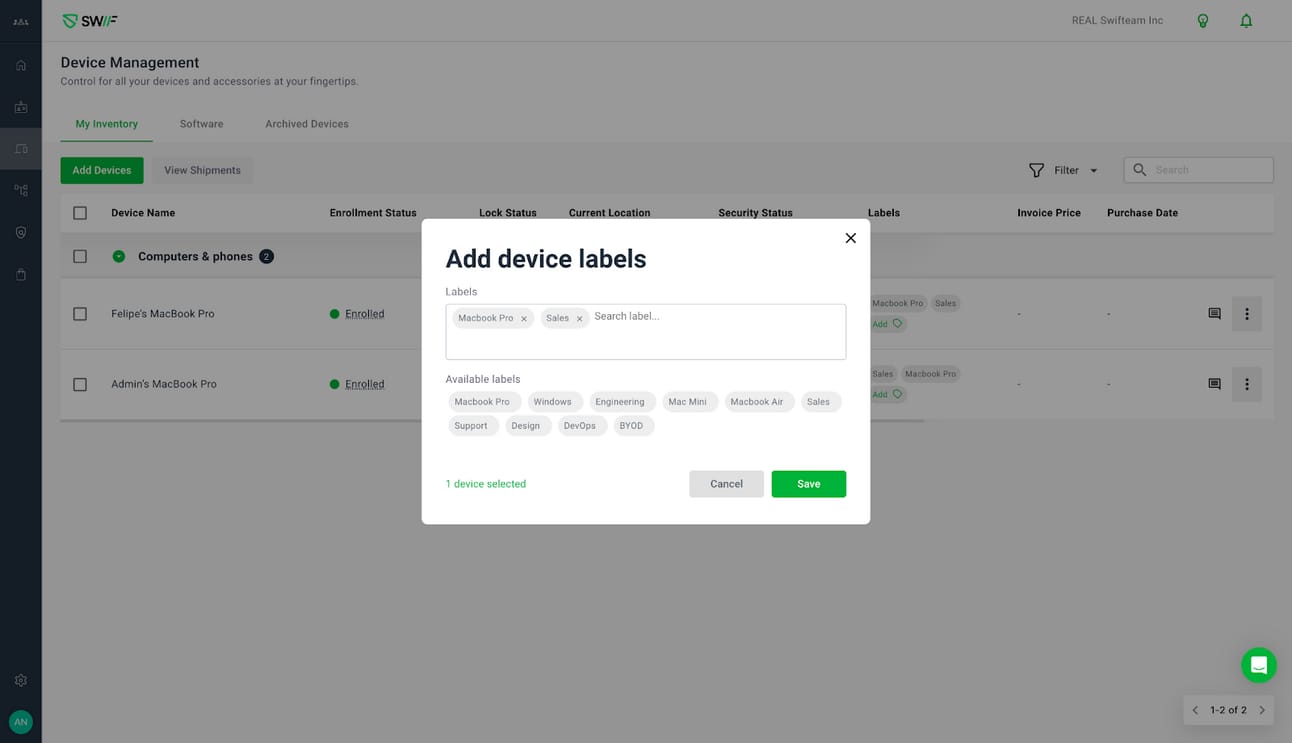This screenshot has height=743, width=1292.
Task: Cancel the label dialog
Action: [x=726, y=484]
